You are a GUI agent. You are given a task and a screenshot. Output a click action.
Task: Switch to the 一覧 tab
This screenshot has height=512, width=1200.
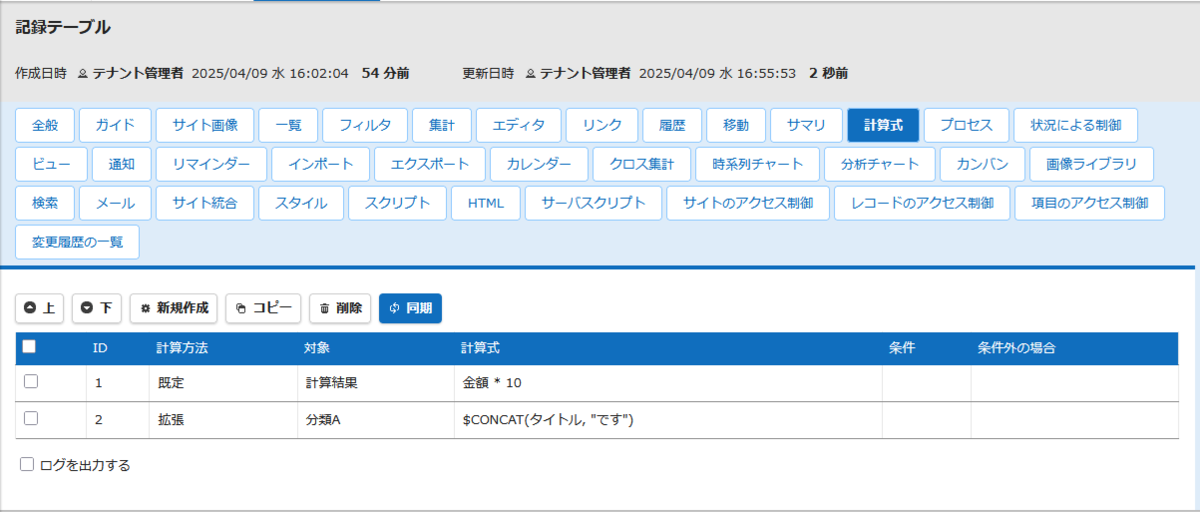(x=288, y=125)
